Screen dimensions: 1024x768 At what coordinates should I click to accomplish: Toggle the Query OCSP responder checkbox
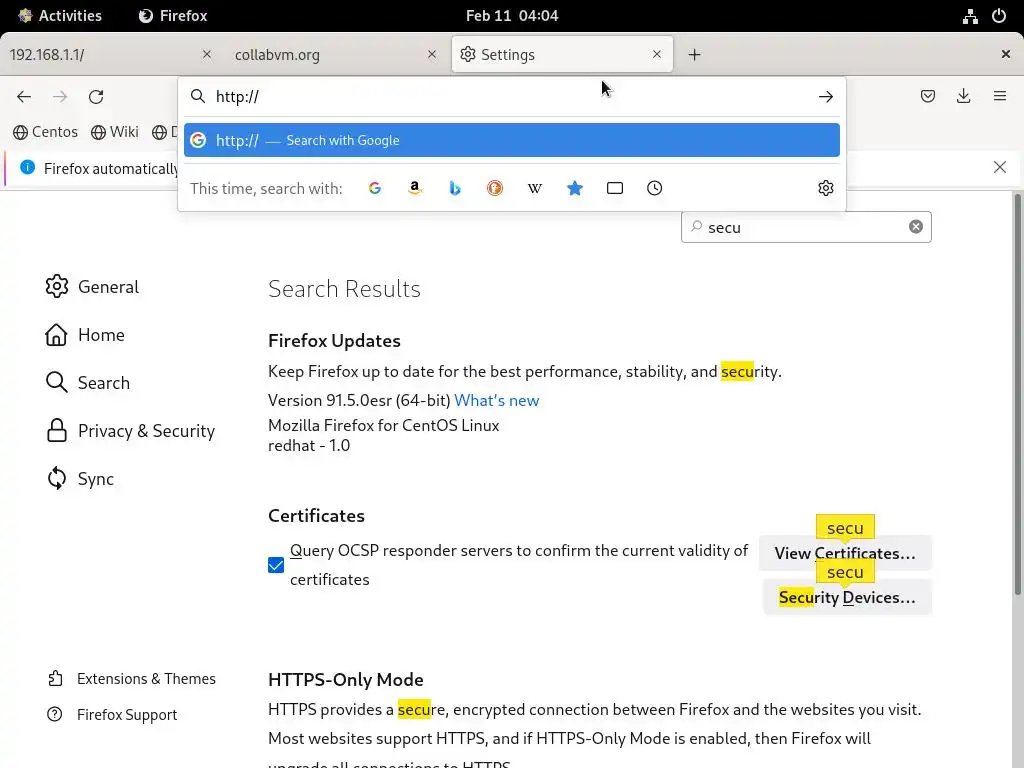click(x=276, y=565)
